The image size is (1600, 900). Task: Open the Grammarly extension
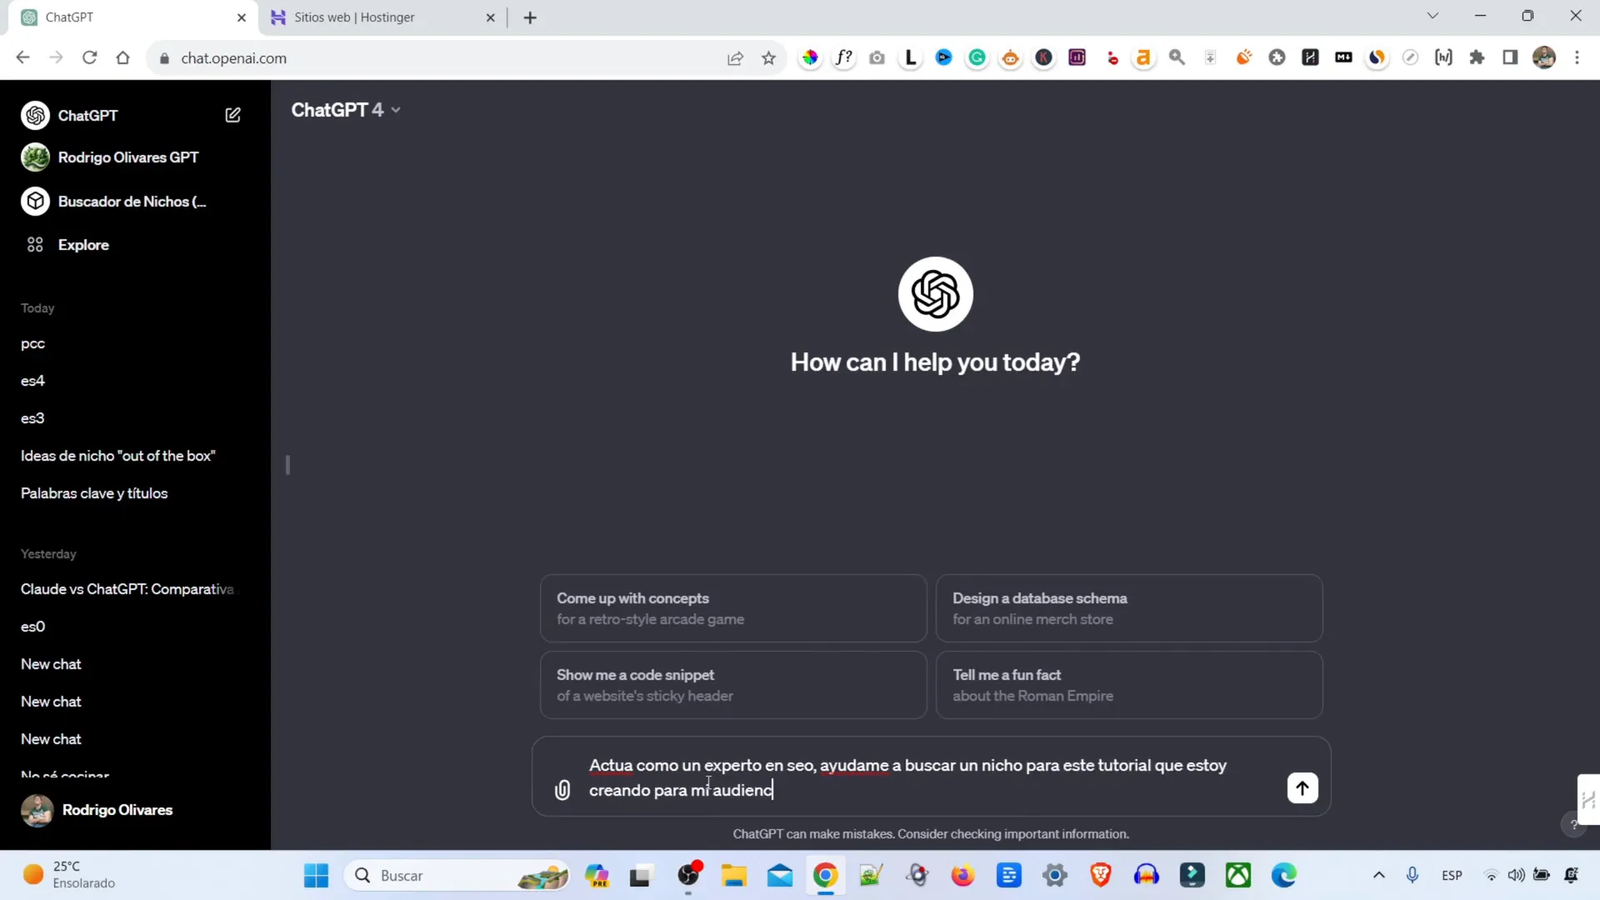pos(976,57)
